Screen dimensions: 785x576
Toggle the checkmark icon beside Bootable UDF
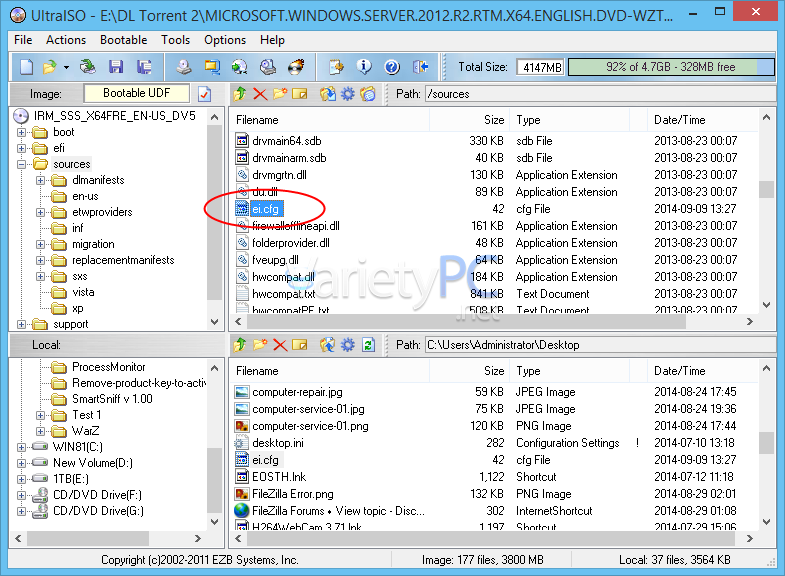point(205,94)
